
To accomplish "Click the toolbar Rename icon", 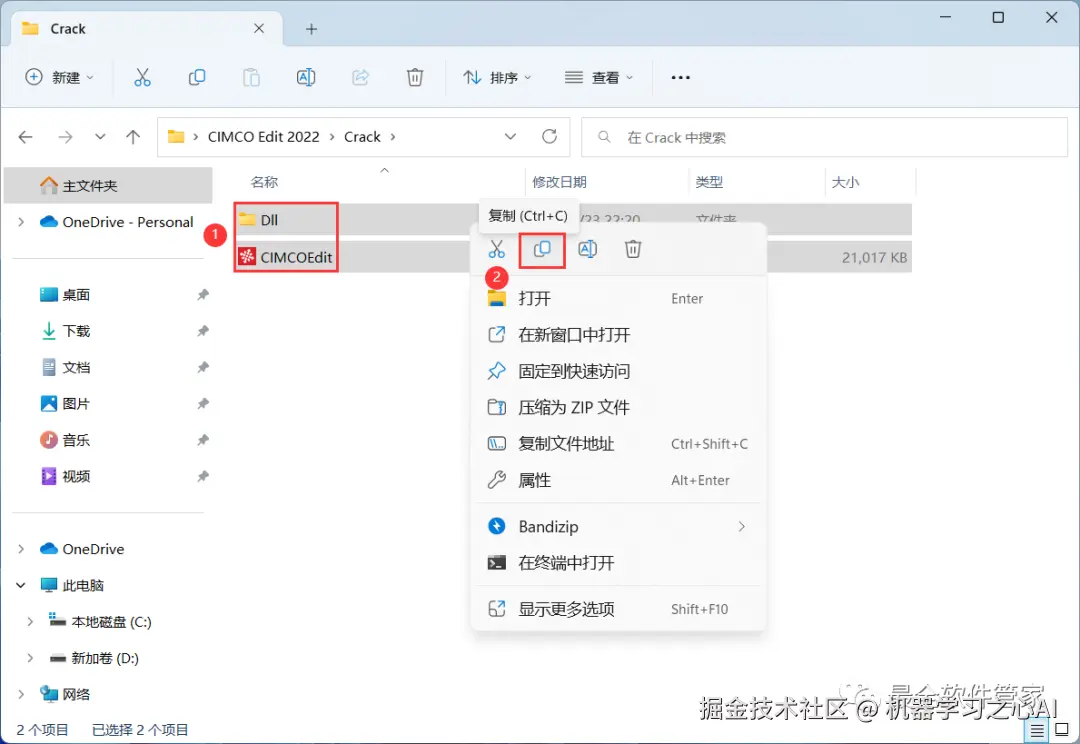I will (x=306, y=77).
